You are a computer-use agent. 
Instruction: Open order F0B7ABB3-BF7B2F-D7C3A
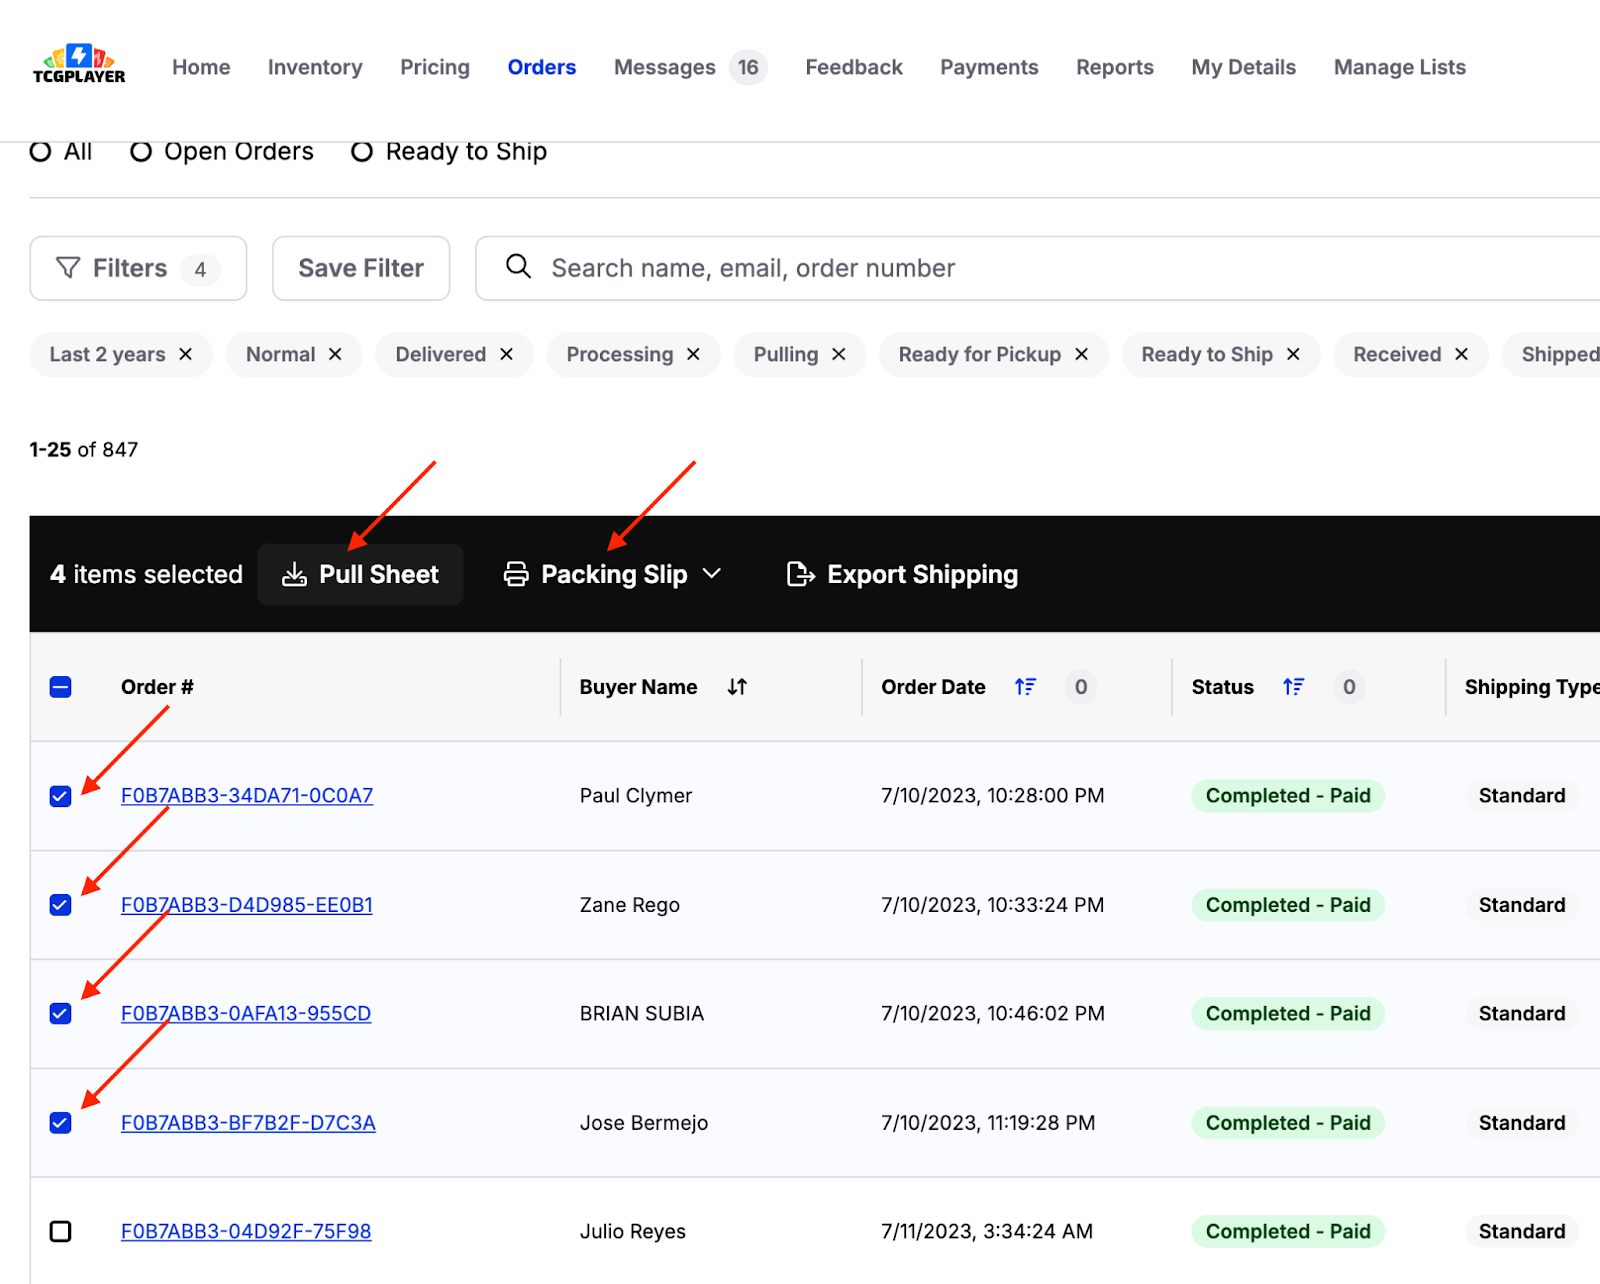(x=248, y=1123)
